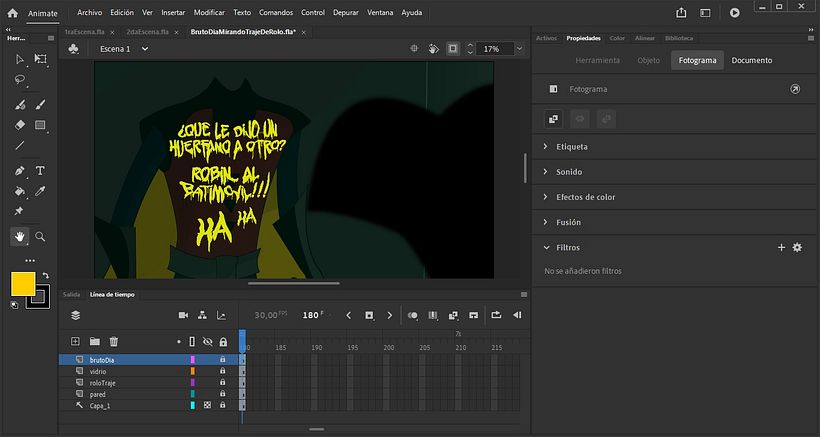Unlock the vidrio layer
The height and width of the screenshot is (437, 820).
[x=223, y=371]
